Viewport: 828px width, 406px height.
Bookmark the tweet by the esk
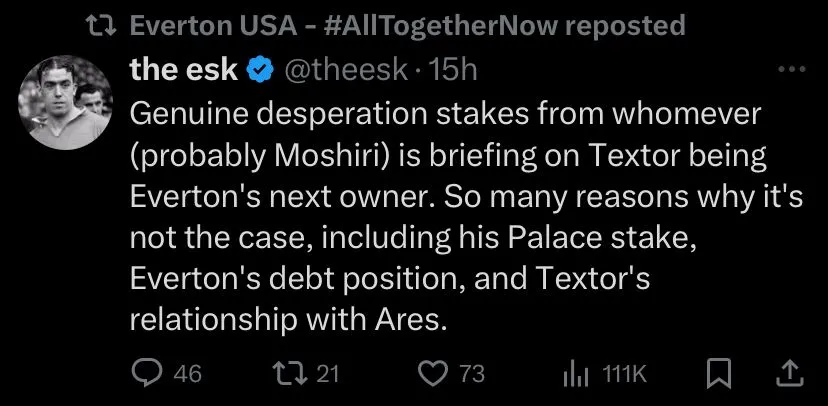coord(717,374)
